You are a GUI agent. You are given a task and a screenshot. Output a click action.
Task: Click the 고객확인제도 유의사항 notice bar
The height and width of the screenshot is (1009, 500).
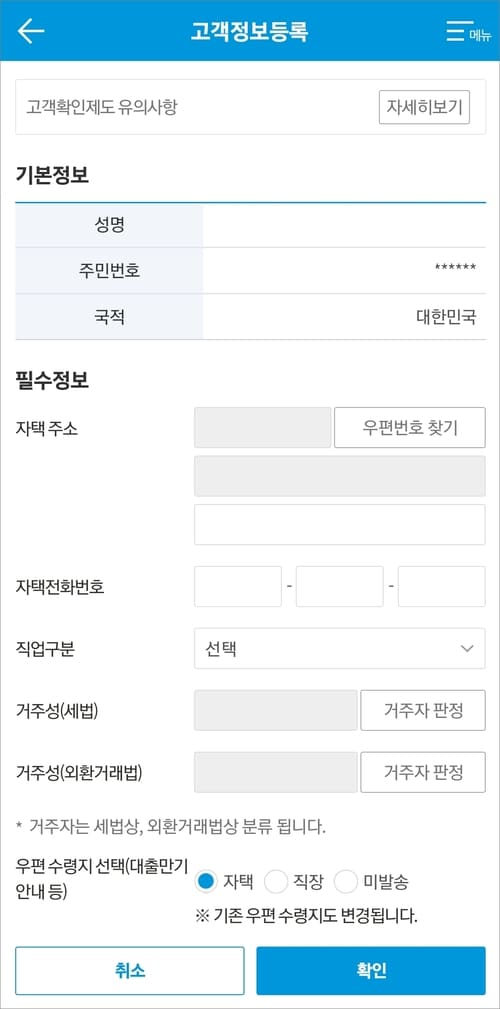click(x=250, y=107)
